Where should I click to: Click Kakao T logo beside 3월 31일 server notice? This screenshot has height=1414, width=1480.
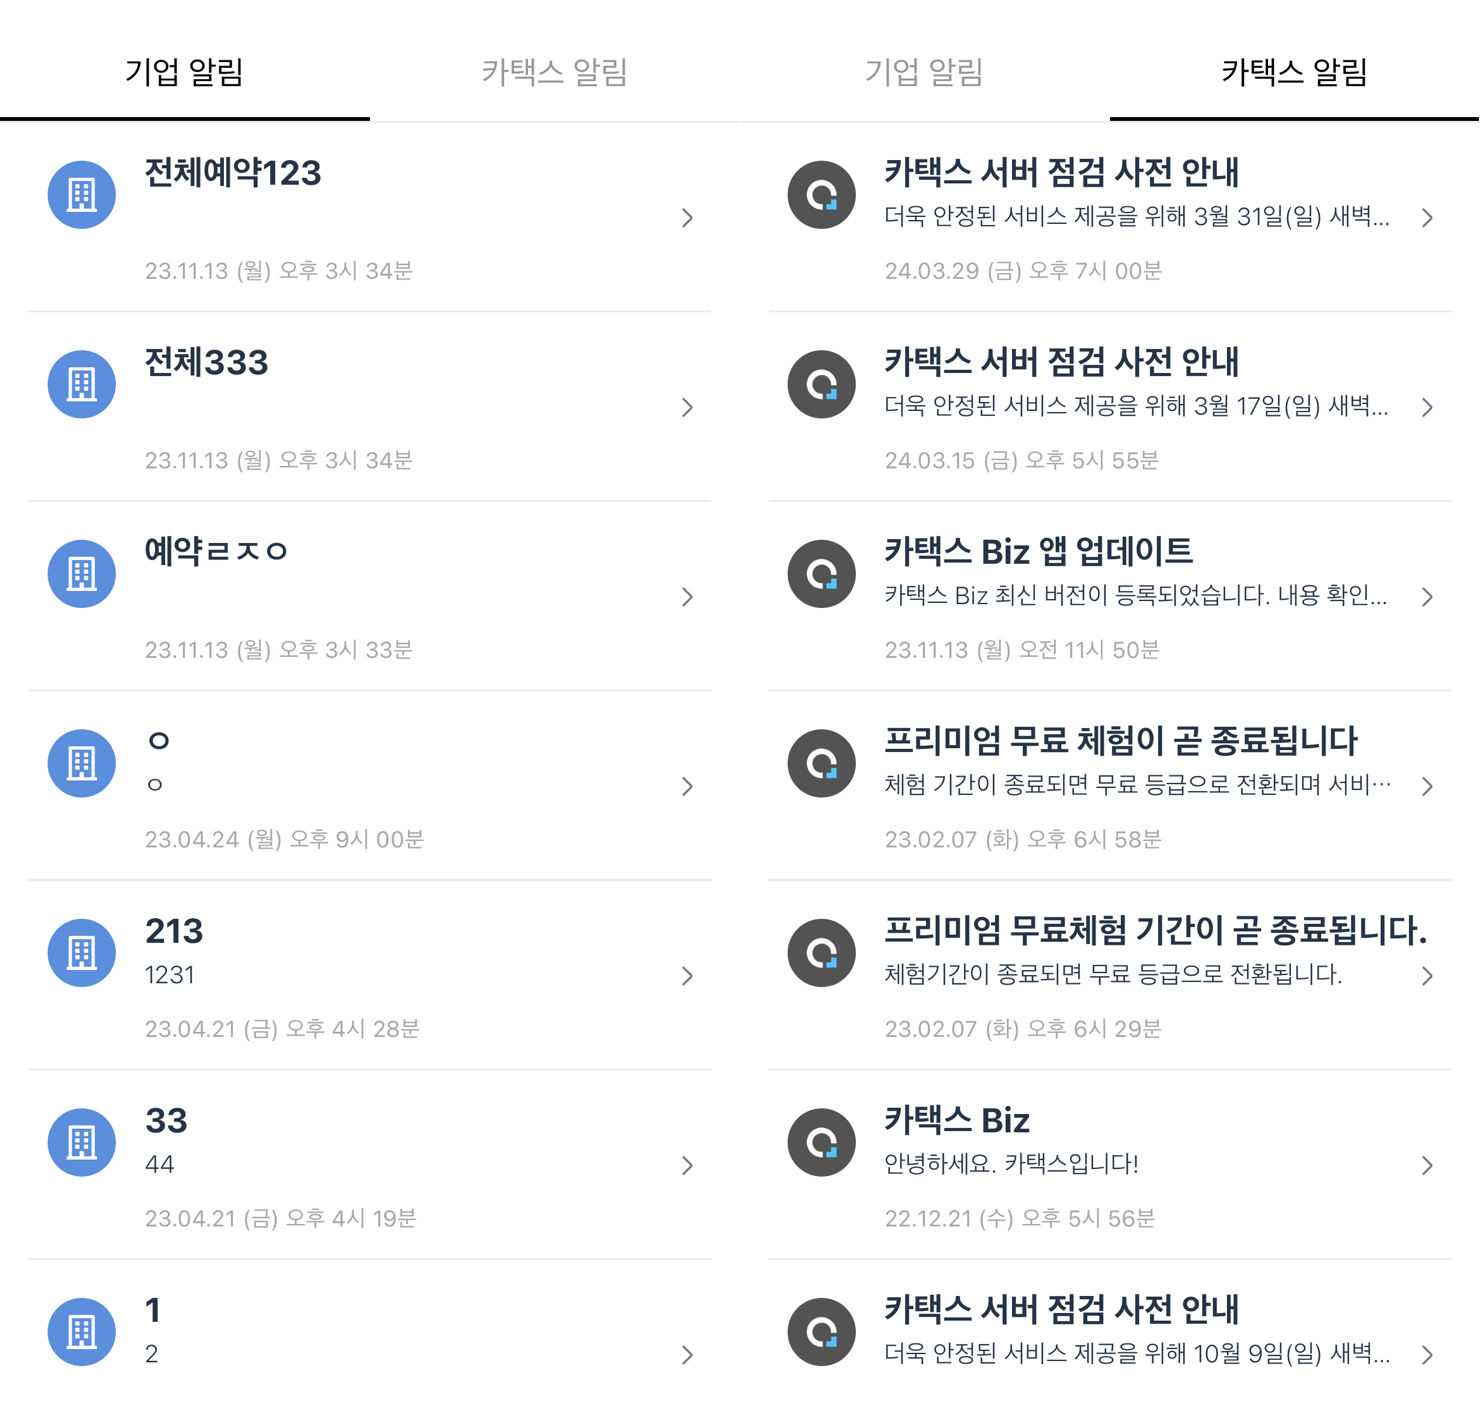[x=822, y=195]
